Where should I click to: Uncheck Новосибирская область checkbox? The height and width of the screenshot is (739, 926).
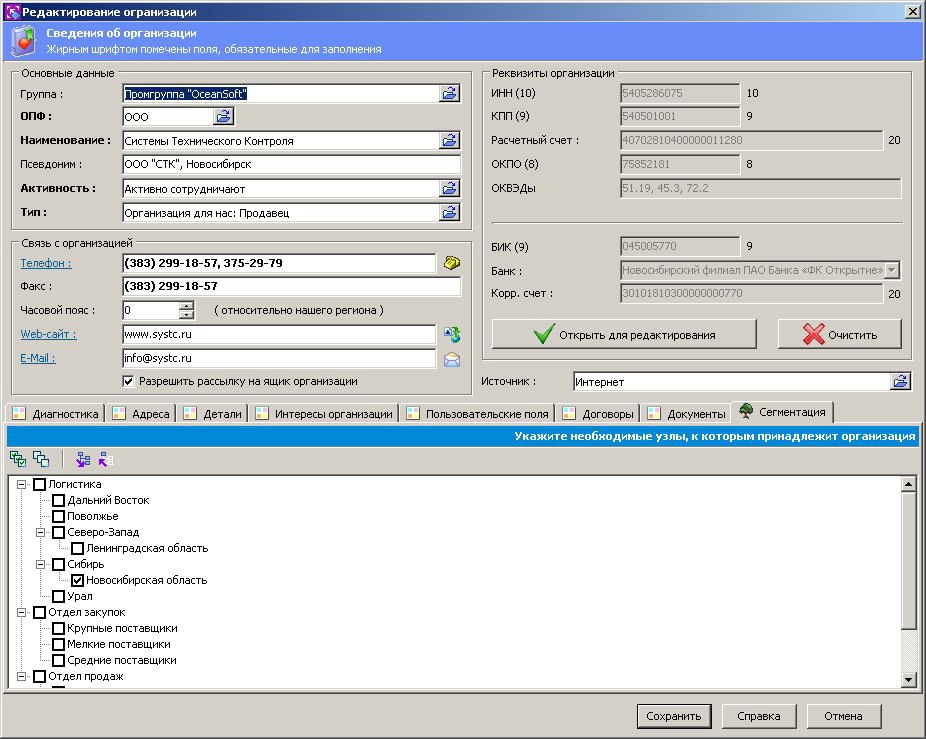pos(77,580)
